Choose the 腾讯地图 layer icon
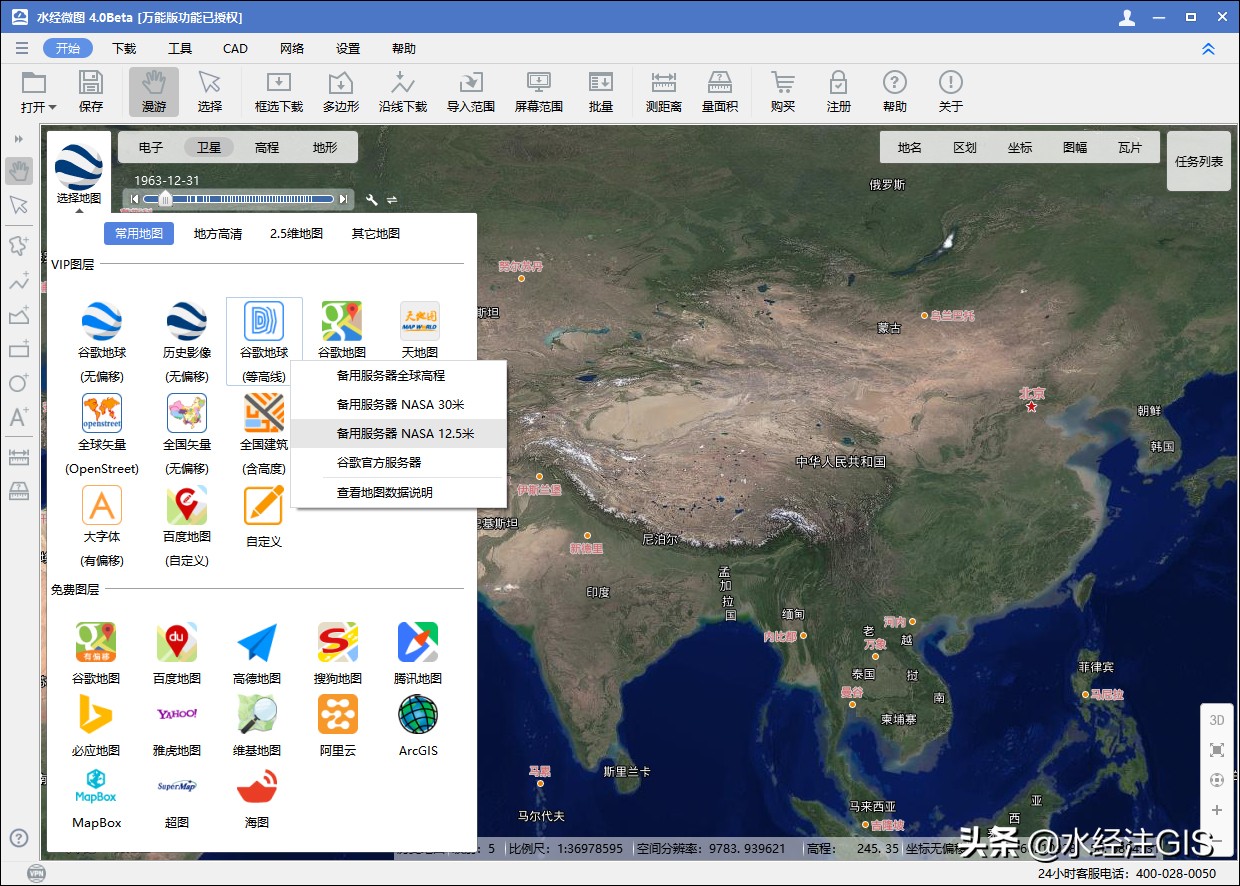This screenshot has width=1240, height=886. (418, 642)
